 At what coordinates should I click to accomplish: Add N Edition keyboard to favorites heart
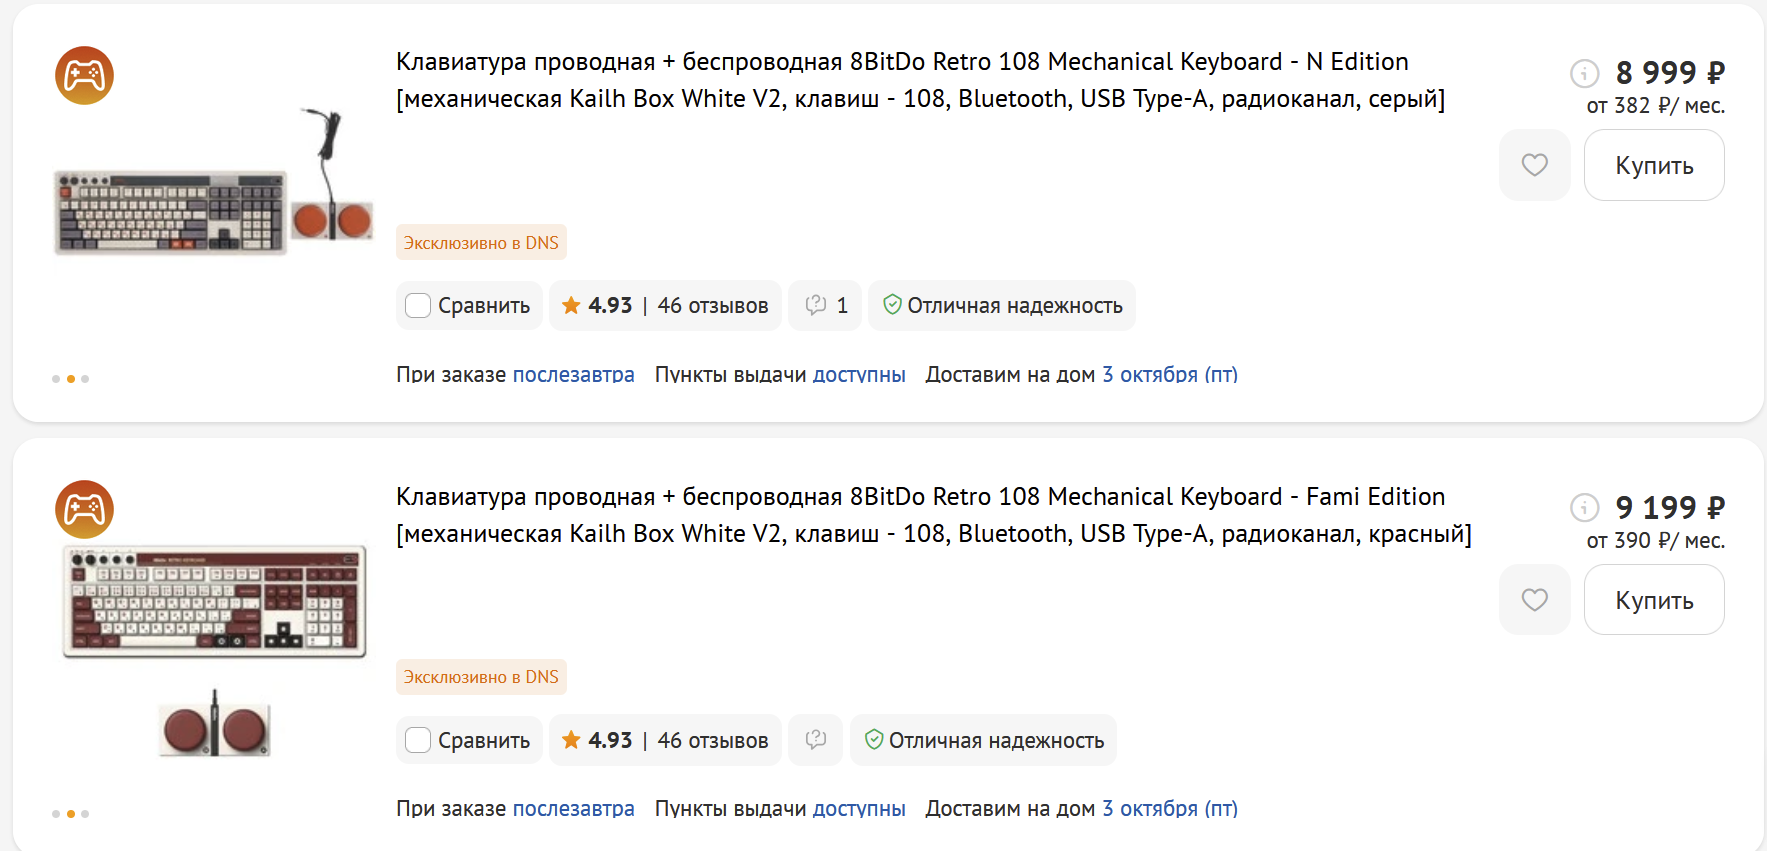[1534, 165]
